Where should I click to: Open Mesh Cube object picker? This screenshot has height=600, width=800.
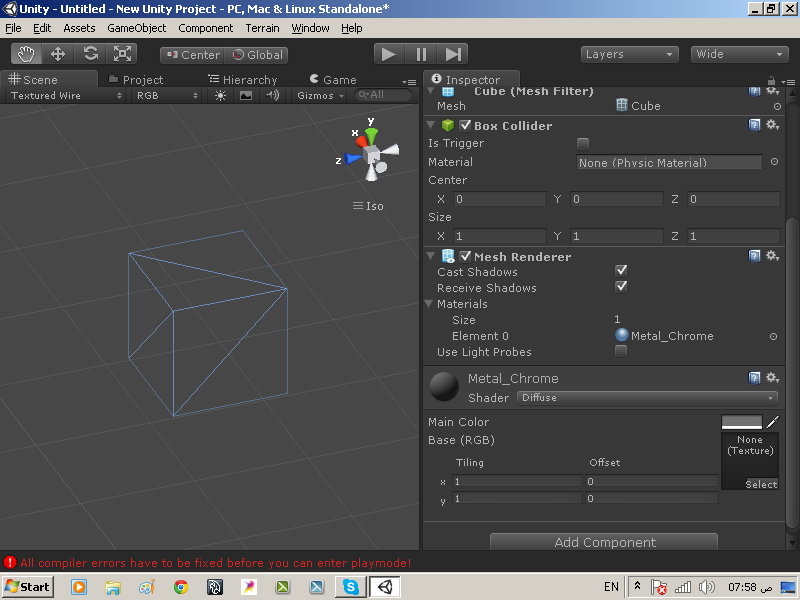pyautogui.click(x=777, y=106)
